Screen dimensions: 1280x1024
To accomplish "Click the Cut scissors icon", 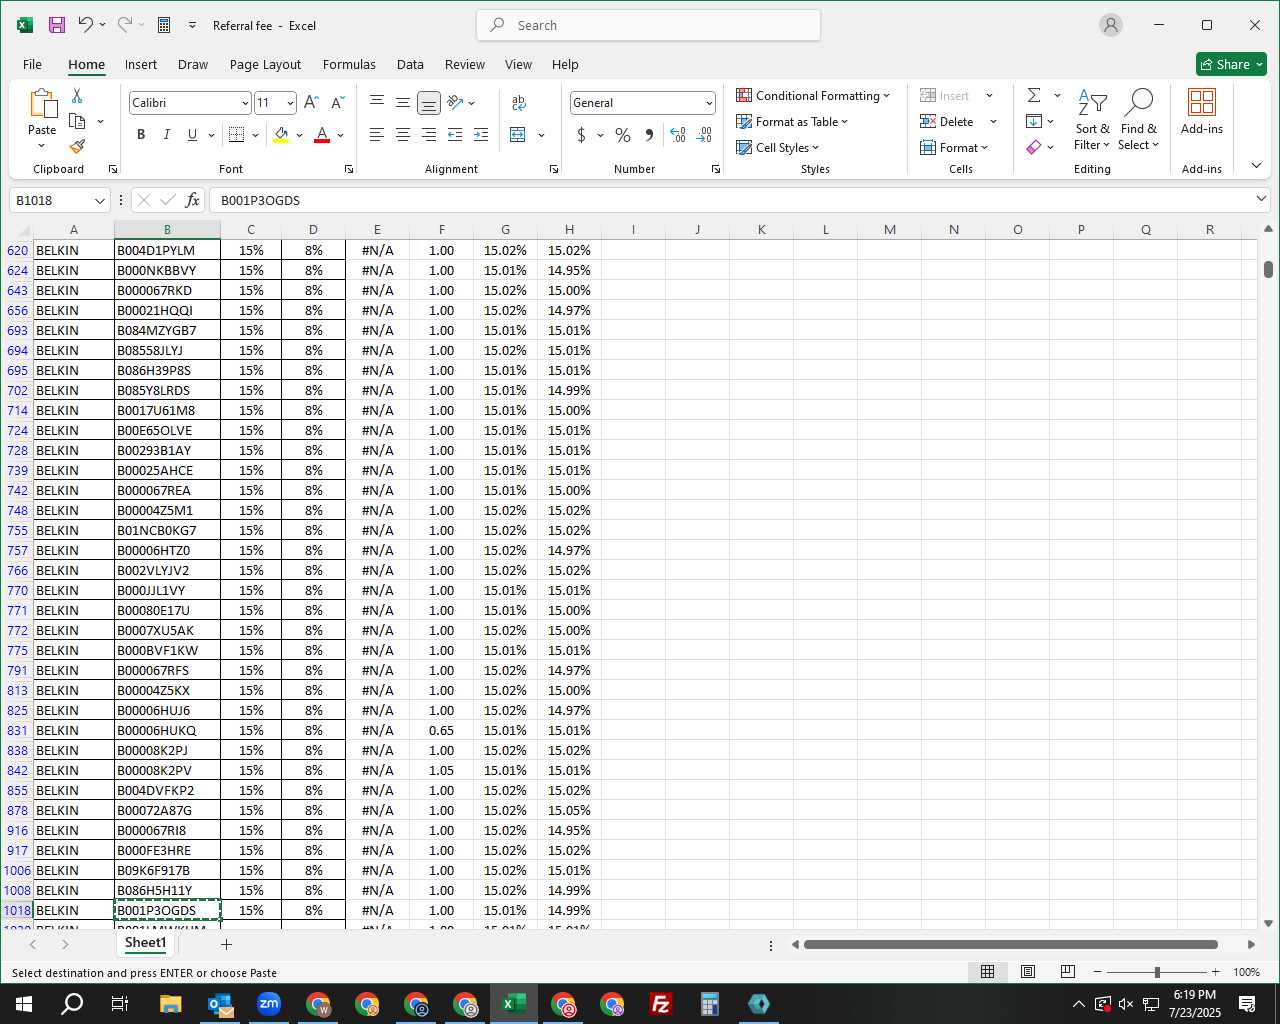I will point(77,96).
